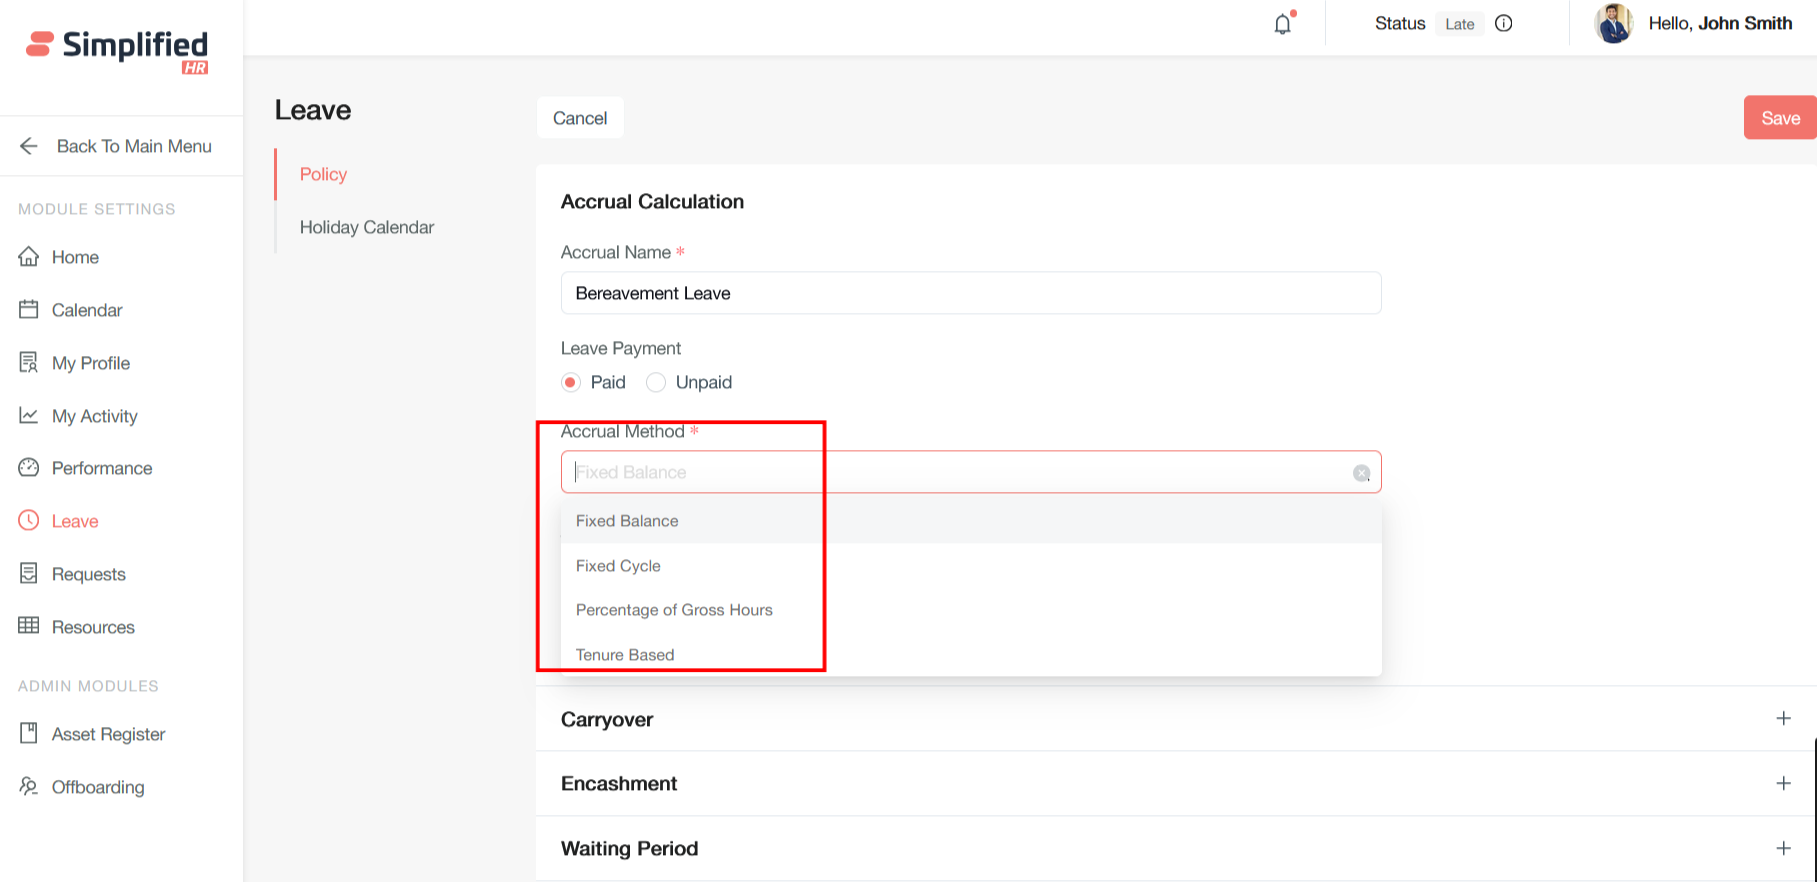Image resolution: width=1817 pixels, height=882 pixels.
Task: Expand the Carryover section
Action: (1783, 719)
